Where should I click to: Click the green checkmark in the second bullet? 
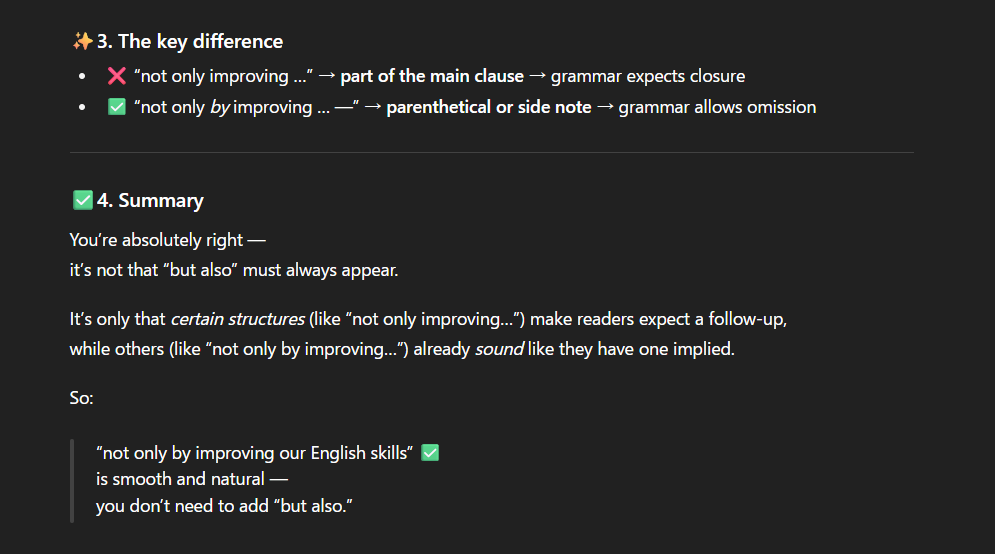(x=116, y=106)
